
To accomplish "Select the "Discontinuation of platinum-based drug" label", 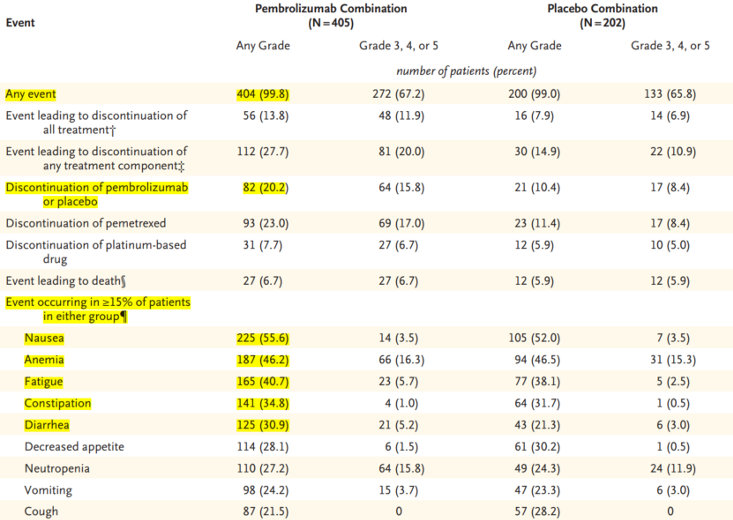I will pos(95,251).
